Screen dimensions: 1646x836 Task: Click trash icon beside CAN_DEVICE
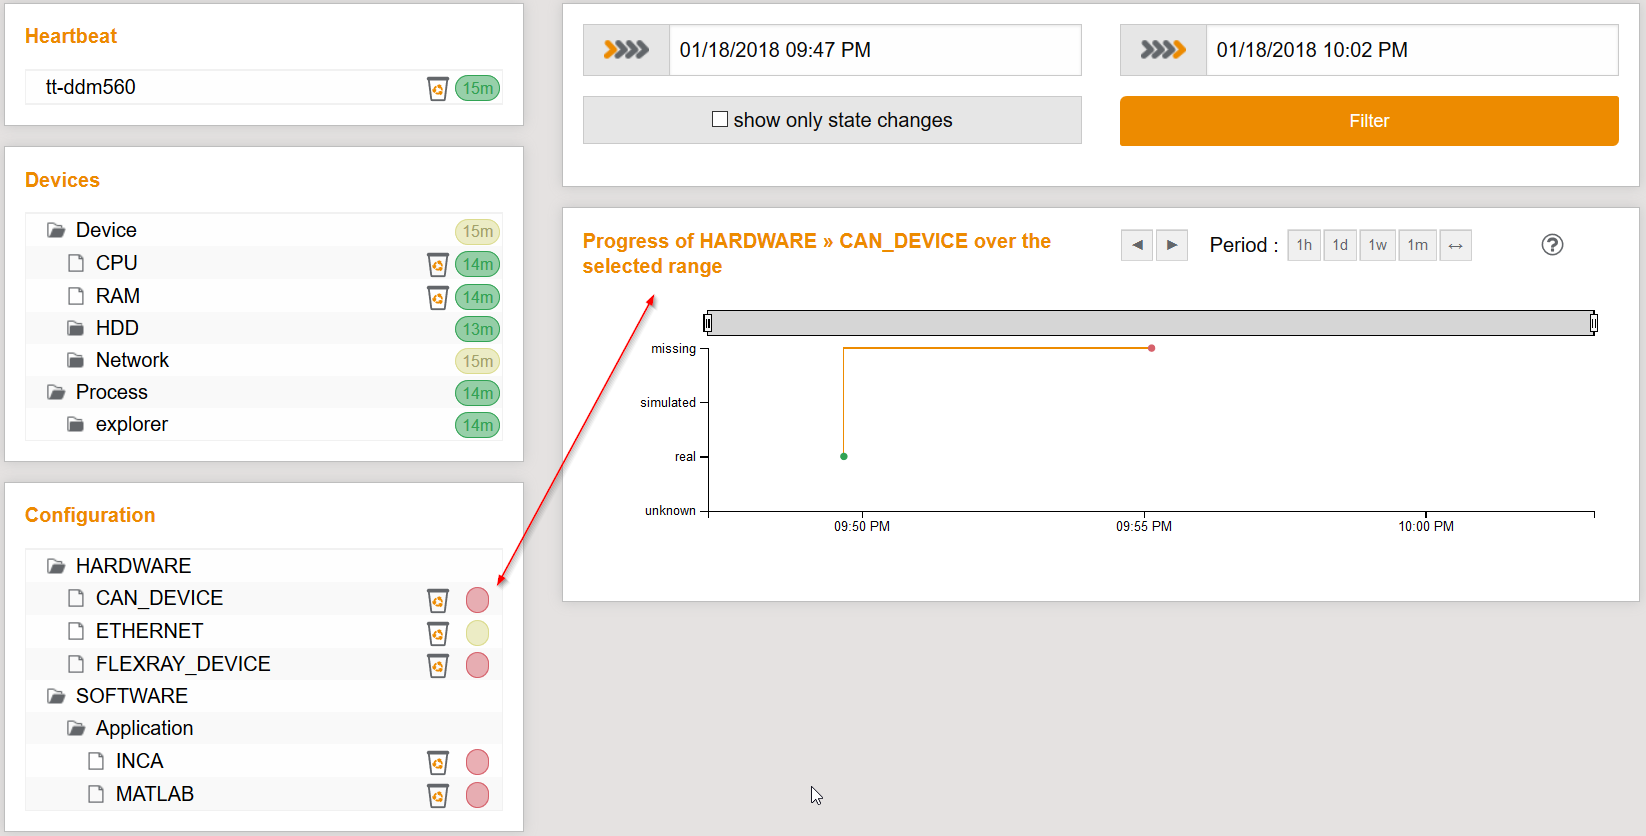437,600
